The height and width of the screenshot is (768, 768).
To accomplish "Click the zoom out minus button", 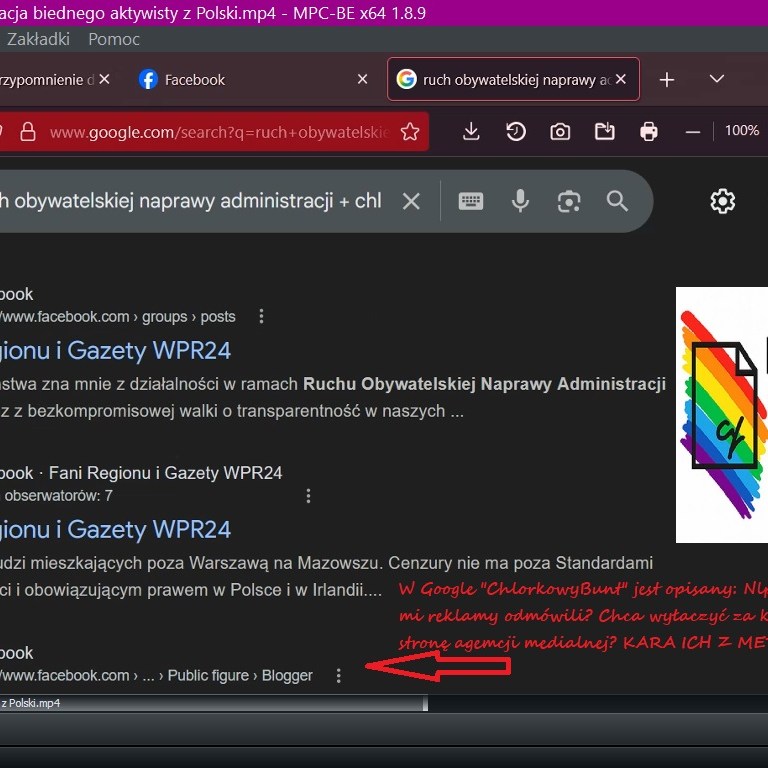I will click(x=693, y=131).
